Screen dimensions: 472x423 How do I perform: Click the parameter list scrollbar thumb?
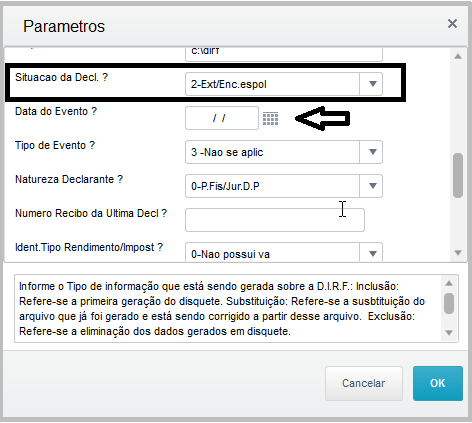point(458,175)
